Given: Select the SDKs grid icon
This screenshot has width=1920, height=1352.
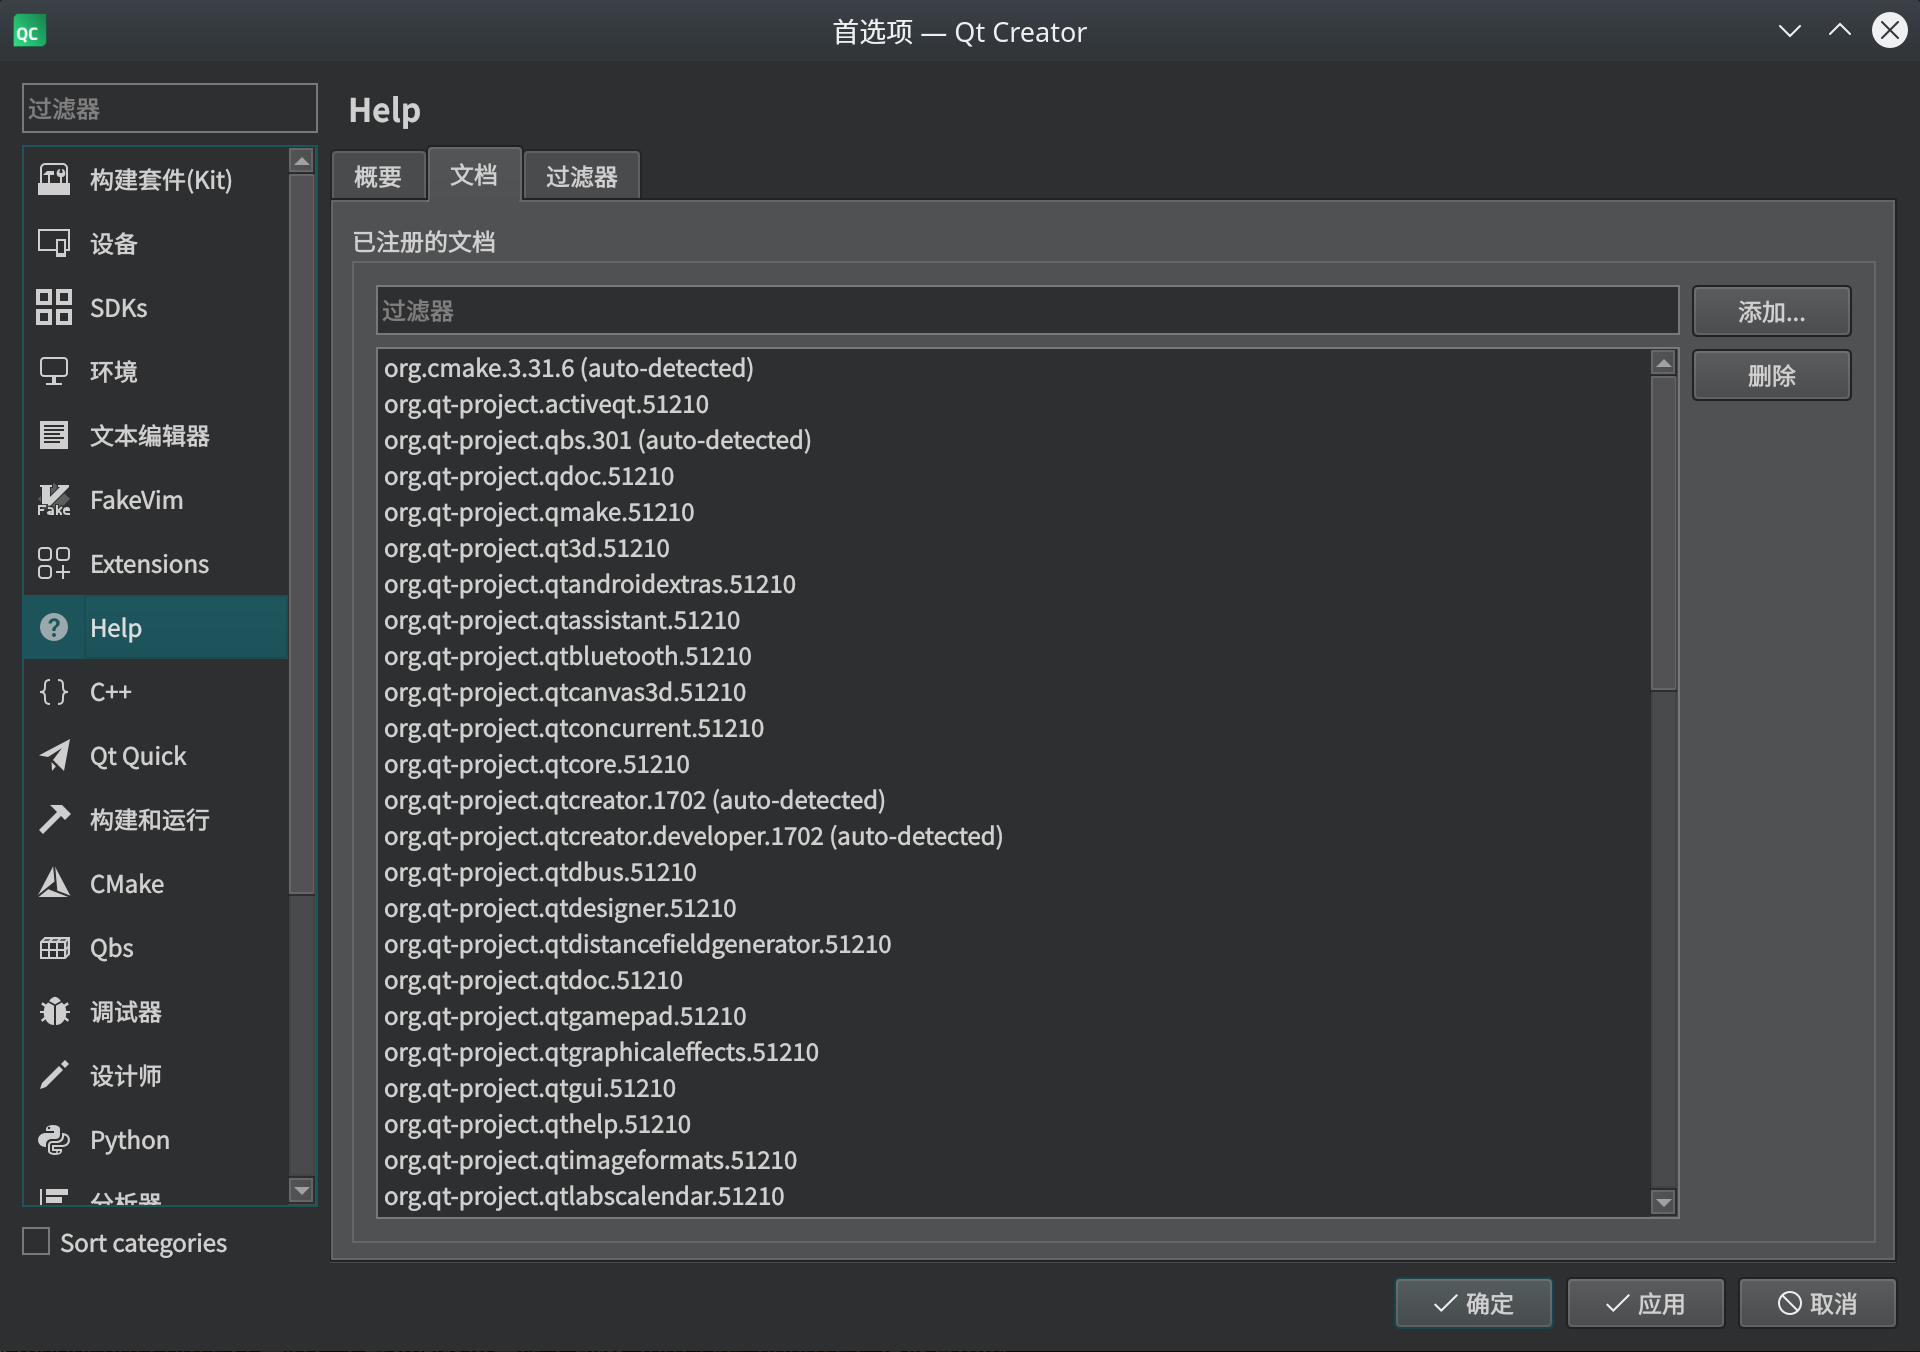Looking at the screenshot, I should pyautogui.click(x=54, y=308).
